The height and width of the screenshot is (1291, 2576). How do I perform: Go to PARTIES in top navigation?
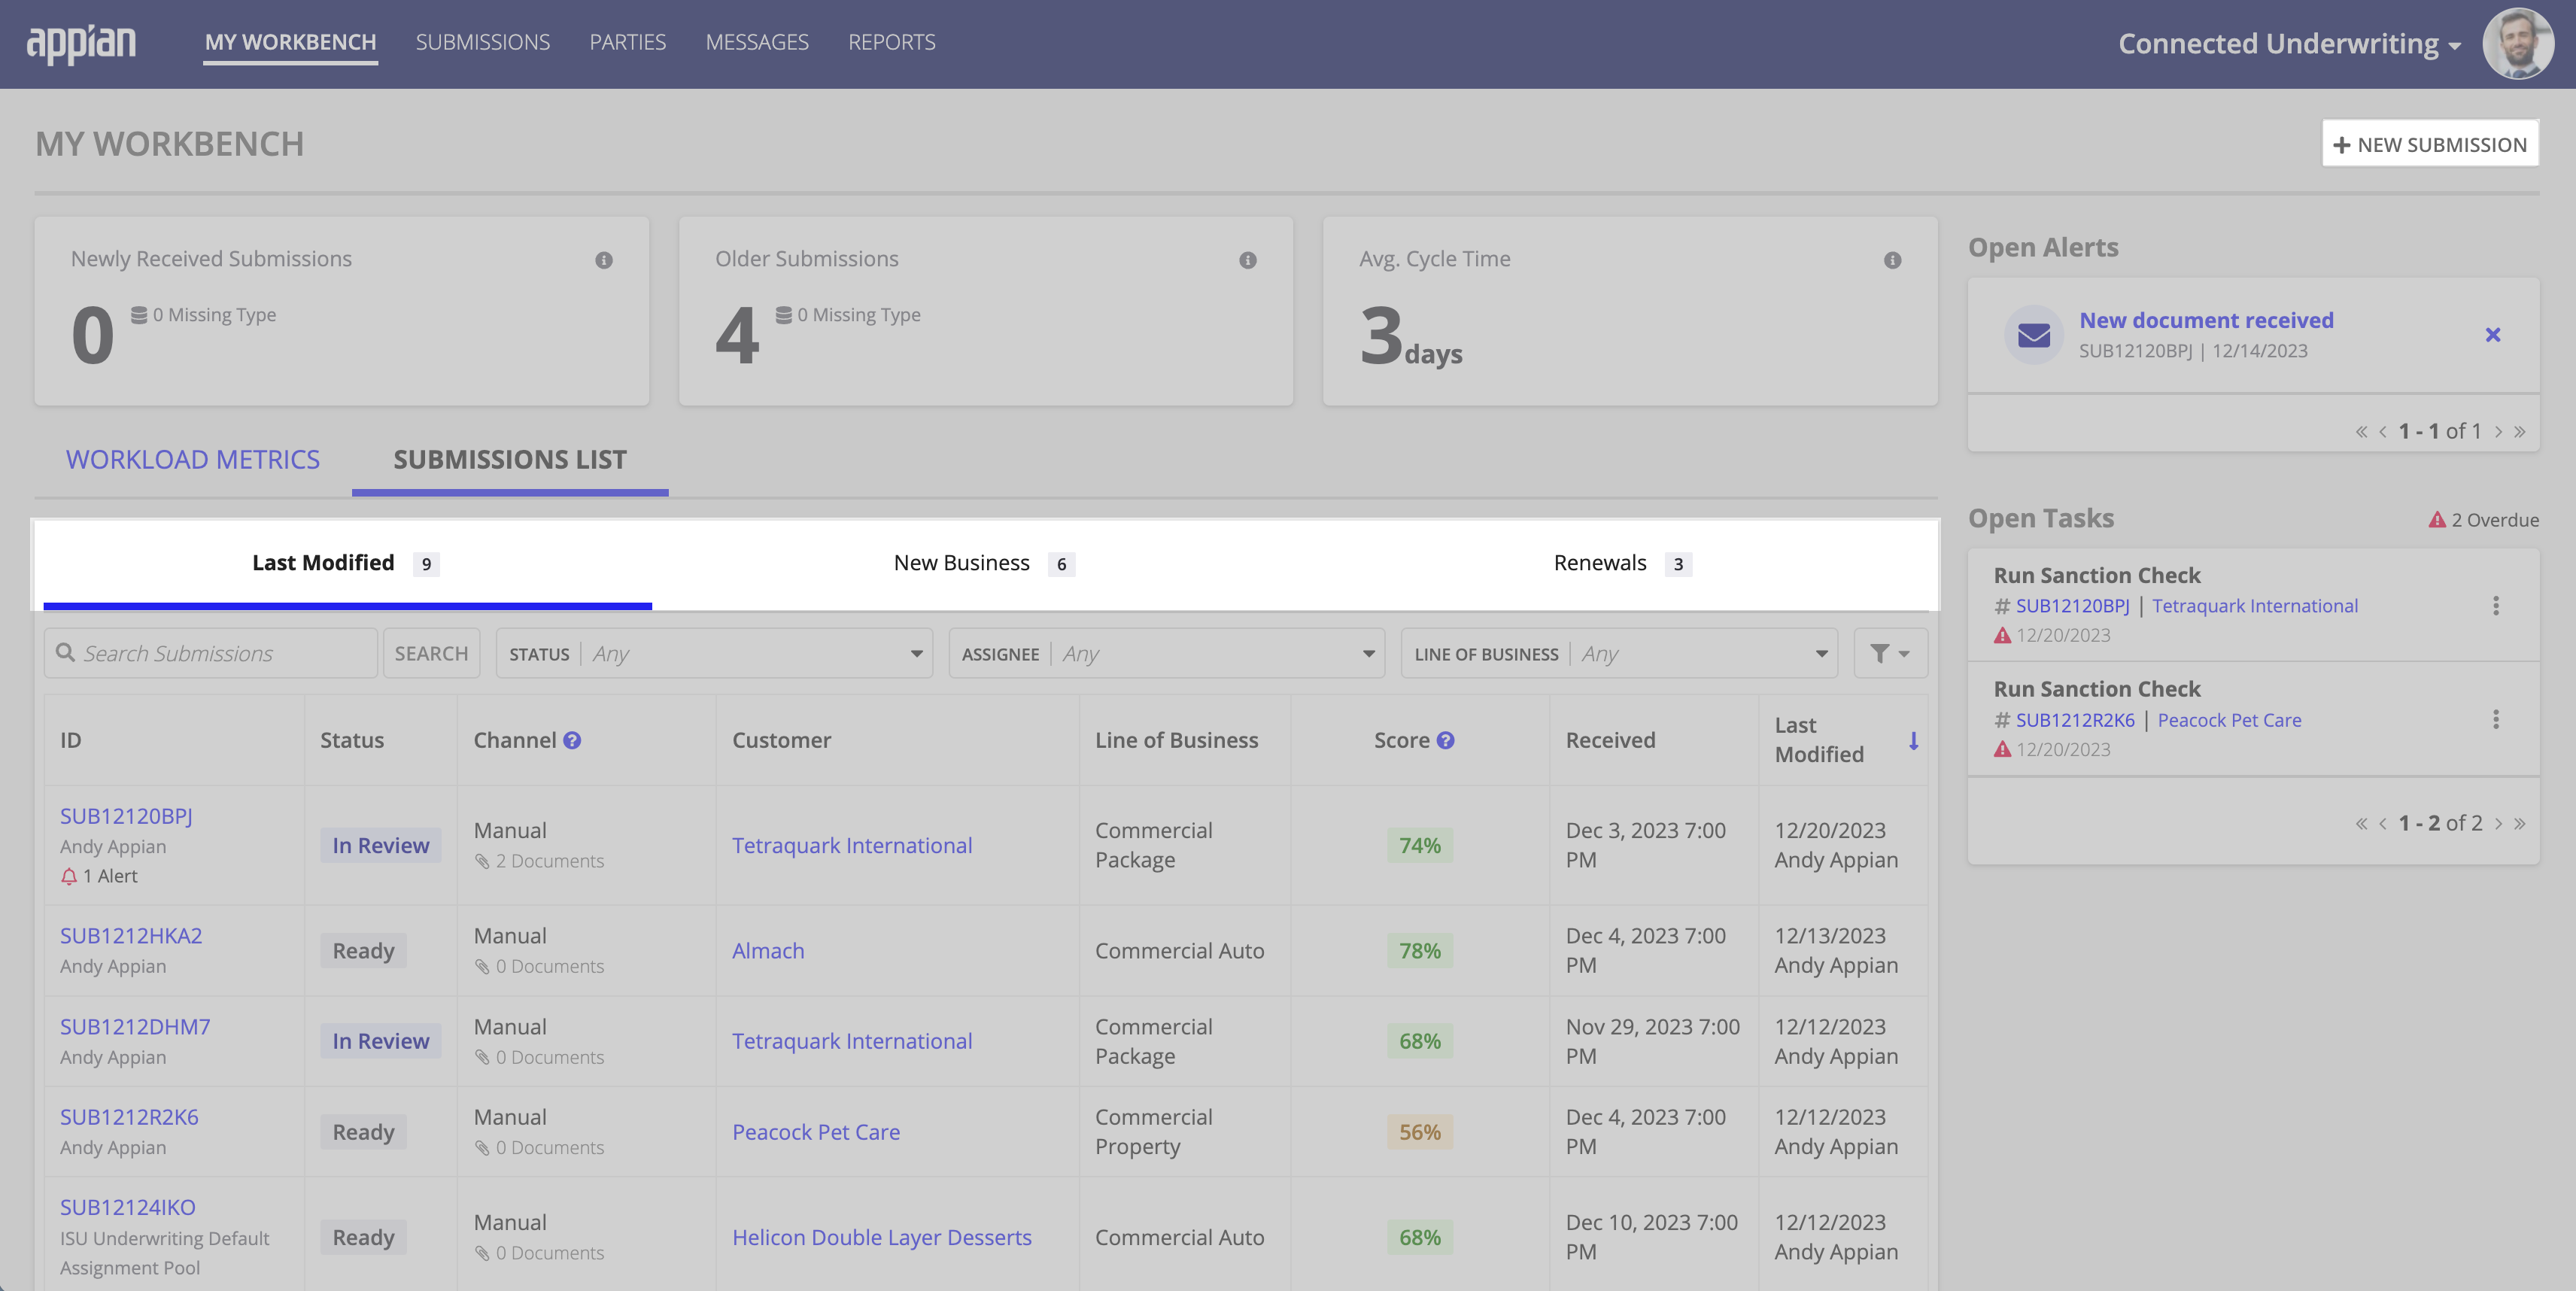point(627,42)
